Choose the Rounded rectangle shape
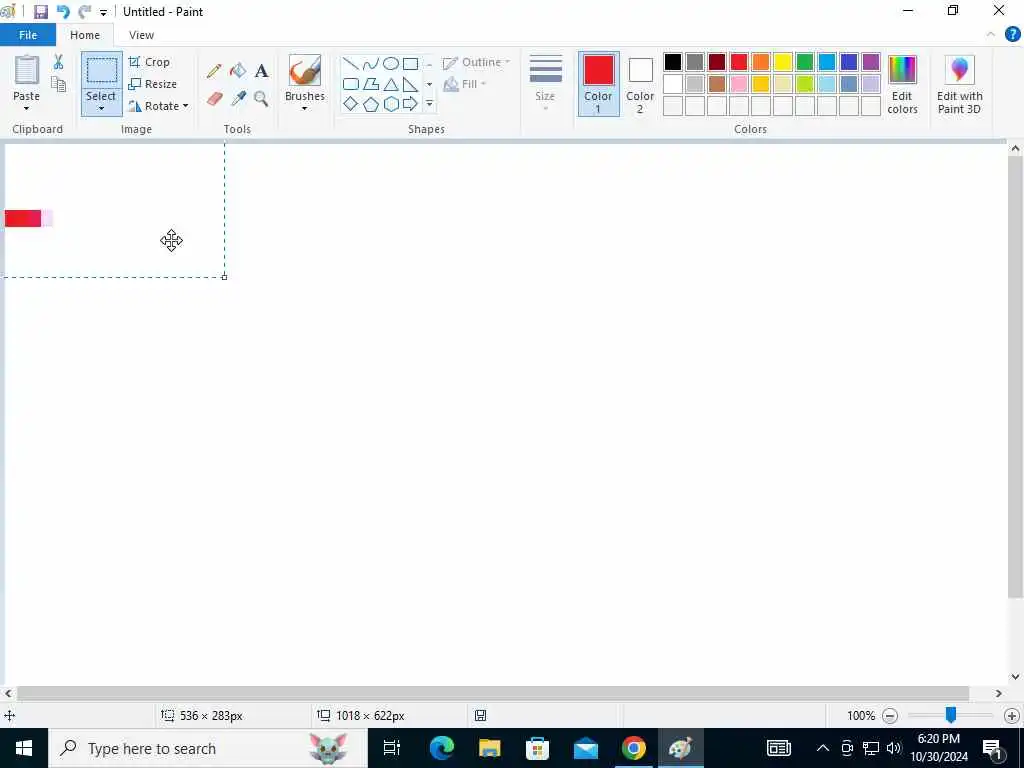The image size is (1024, 768). tap(351, 84)
